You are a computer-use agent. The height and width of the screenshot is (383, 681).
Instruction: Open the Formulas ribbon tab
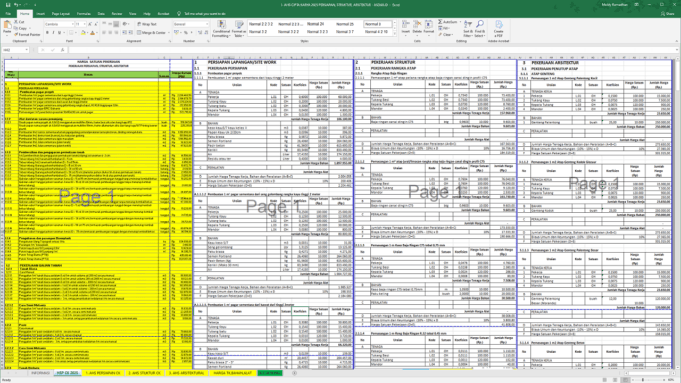(83, 13)
